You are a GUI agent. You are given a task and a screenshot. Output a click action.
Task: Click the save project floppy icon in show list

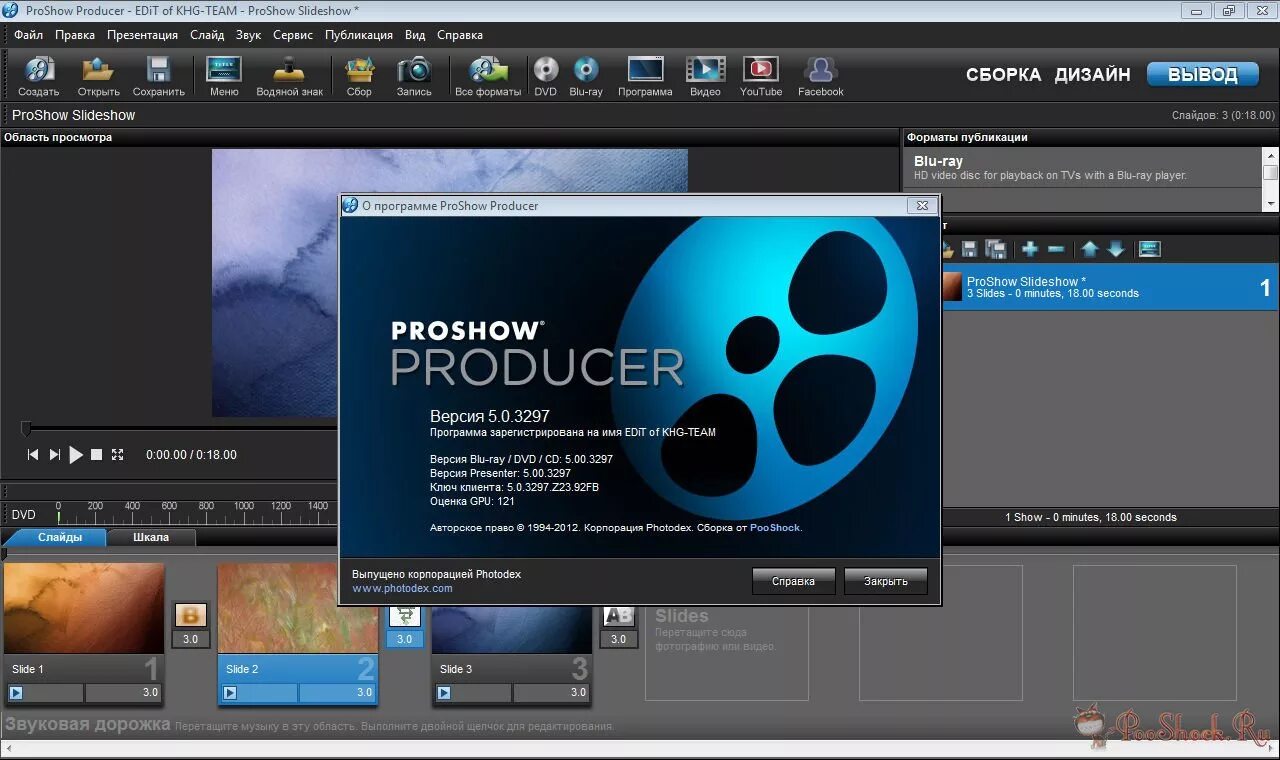point(969,249)
